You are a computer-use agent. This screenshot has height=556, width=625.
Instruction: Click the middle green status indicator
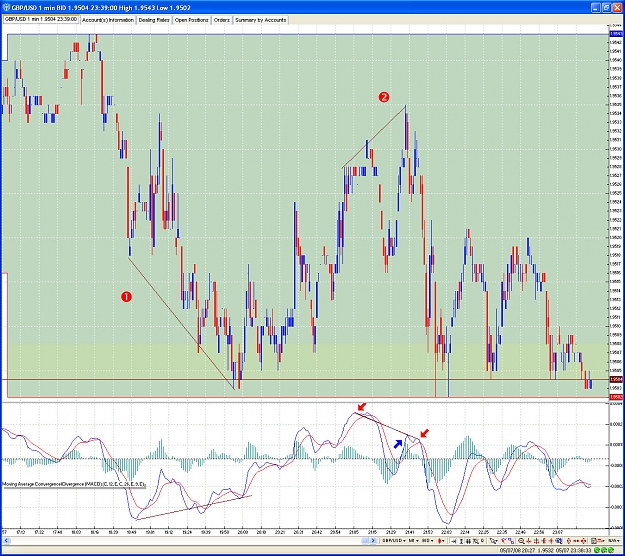click(x=603, y=550)
